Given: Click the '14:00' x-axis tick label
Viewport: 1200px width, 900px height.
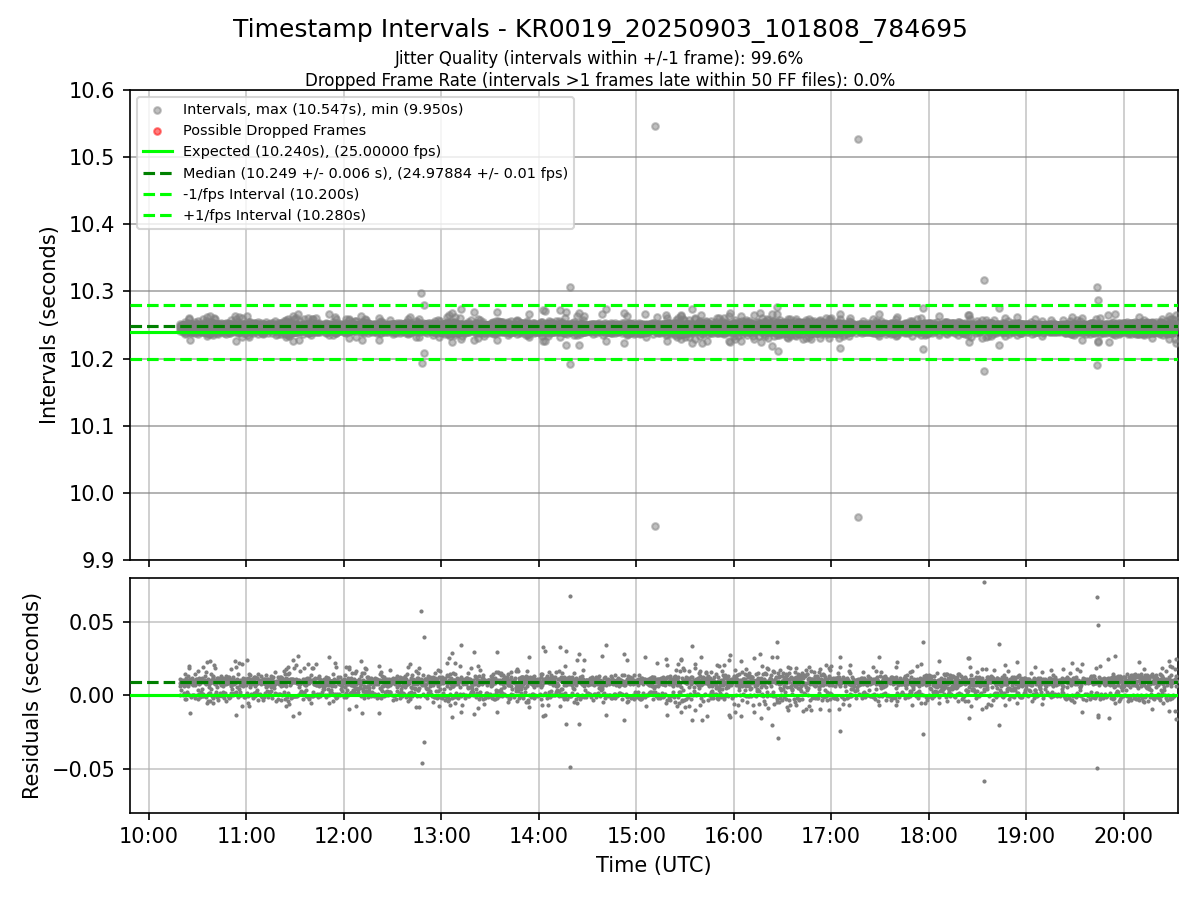Looking at the screenshot, I should [539, 835].
